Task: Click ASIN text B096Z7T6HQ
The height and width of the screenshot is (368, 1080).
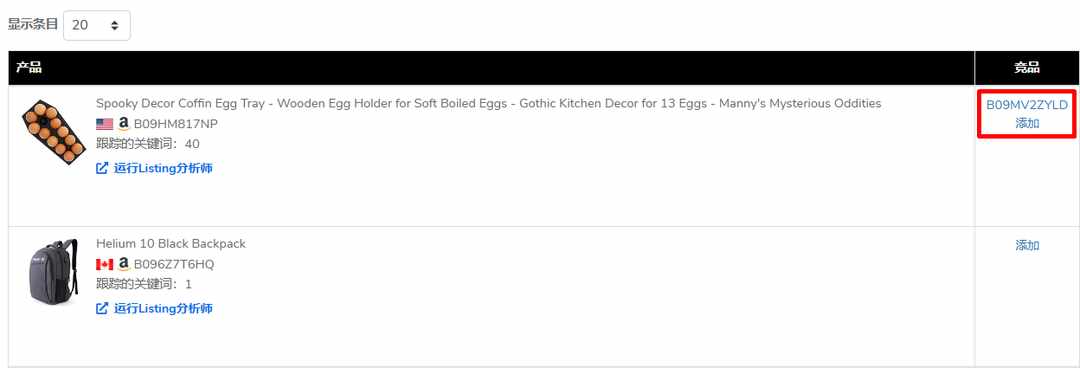Action: (x=174, y=265)
